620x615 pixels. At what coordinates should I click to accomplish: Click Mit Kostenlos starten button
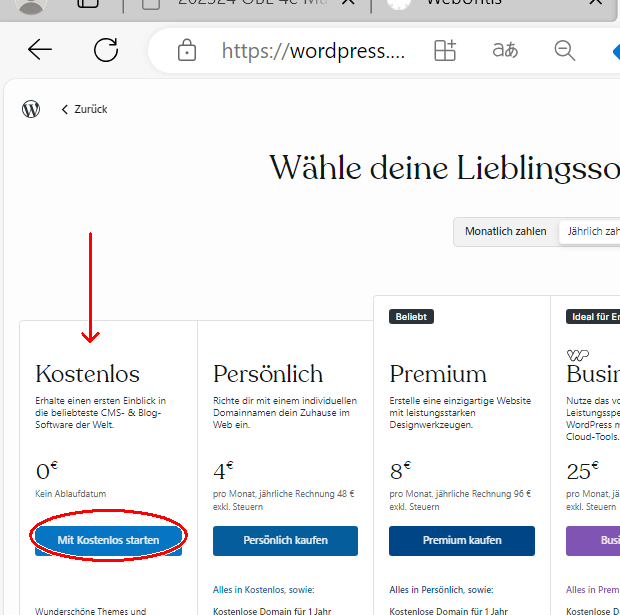[x=108, y=540]
